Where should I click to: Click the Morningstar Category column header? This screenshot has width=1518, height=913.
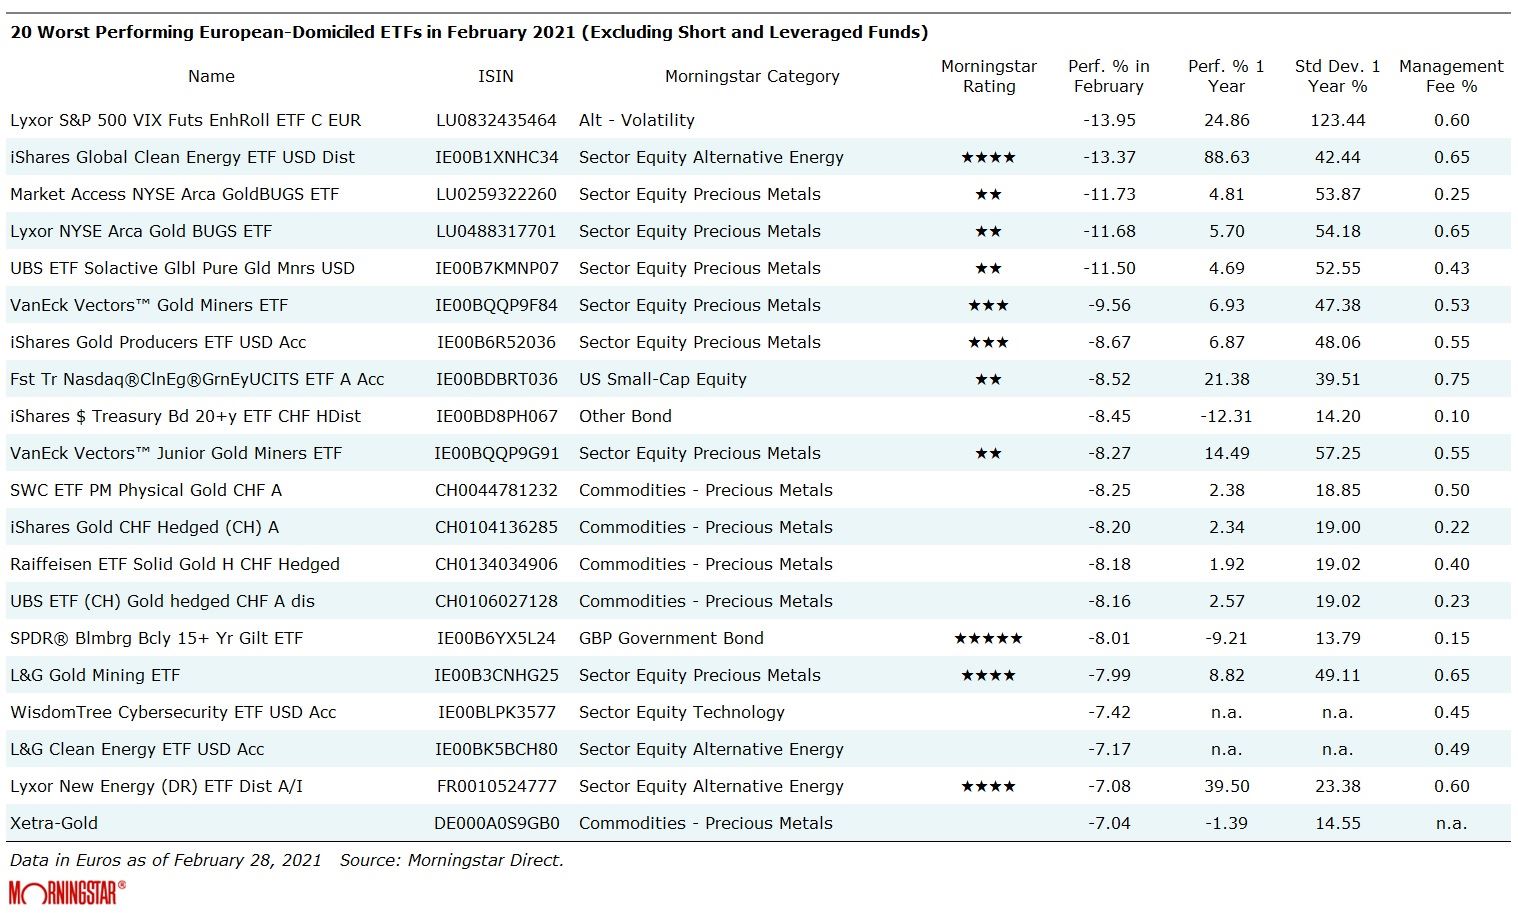(x=752, y=76)
